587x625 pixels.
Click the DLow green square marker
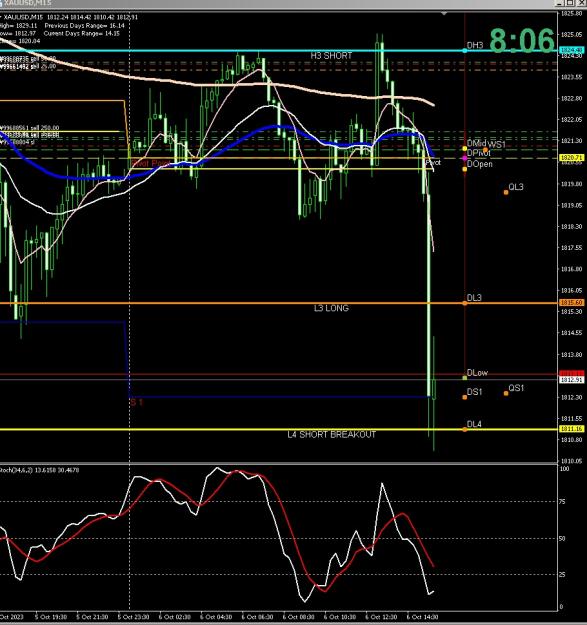tap(465, 377)
